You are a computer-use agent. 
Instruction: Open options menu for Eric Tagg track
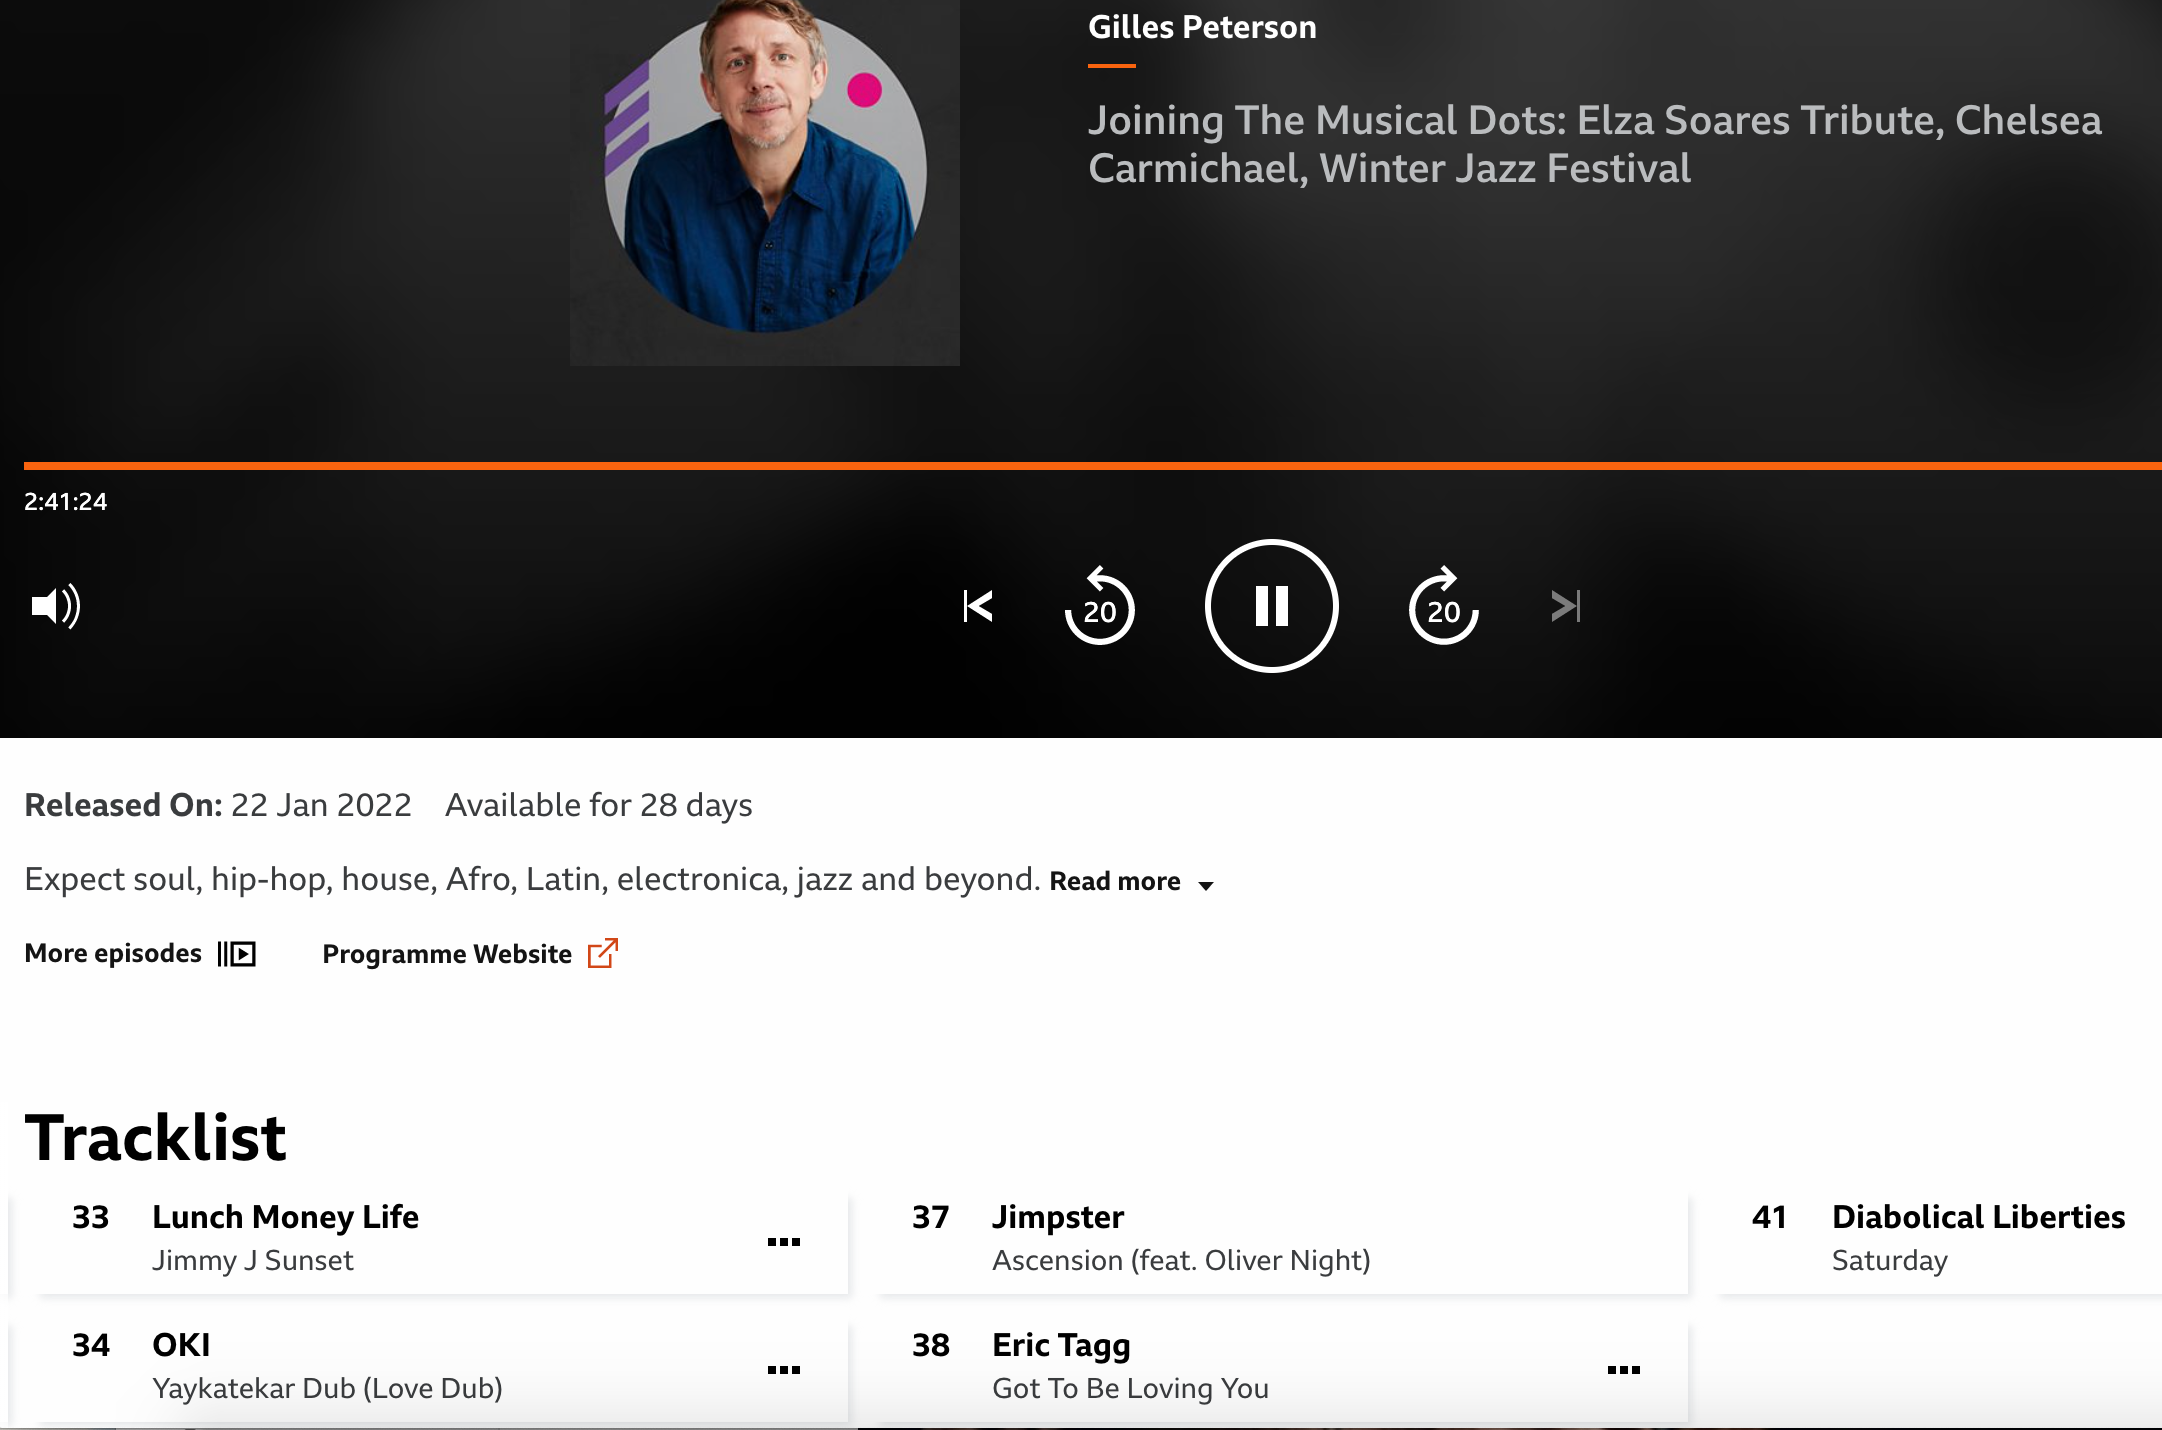click(1623, 1370)
